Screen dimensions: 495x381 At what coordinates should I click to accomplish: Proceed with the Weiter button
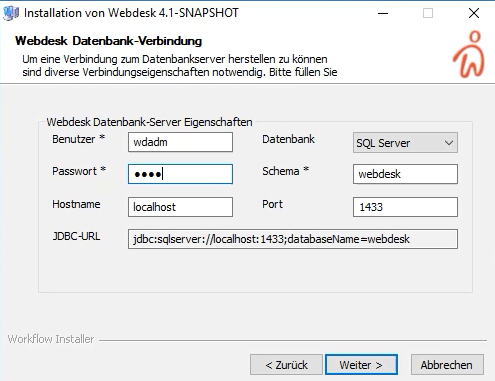[361, 365]
